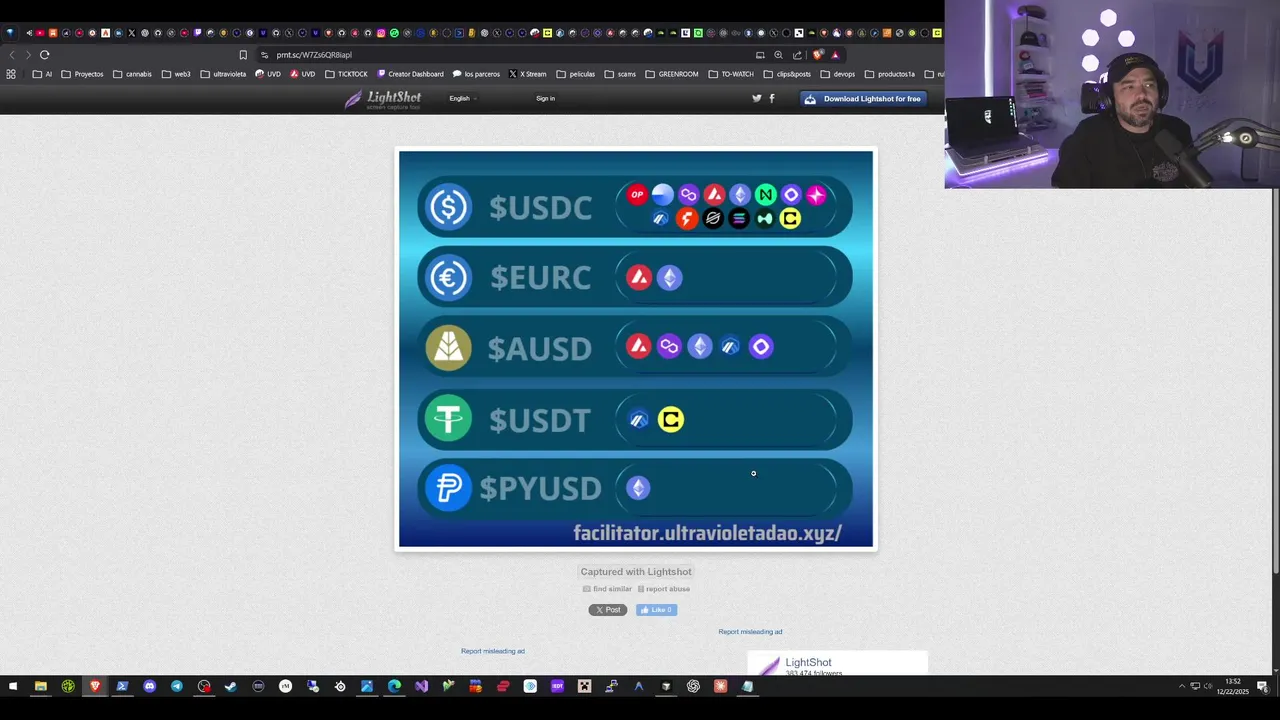Image resolution: width=1280 pixels, height=720 pixels.
Task: Open LightShot's Twitter bird icon
Action: (x=757, y=98)
